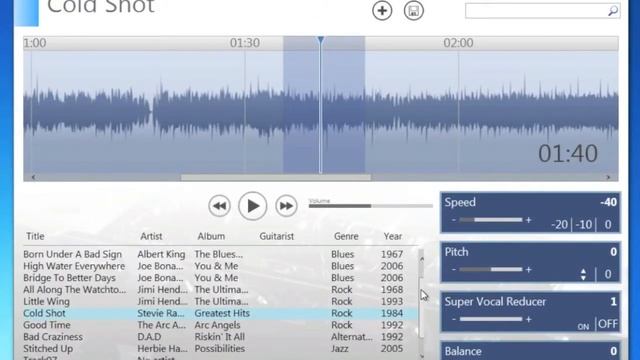Viewport: 640px width, 360px height.
Task: Click the Pitch slider track
Action: (491, 269)
